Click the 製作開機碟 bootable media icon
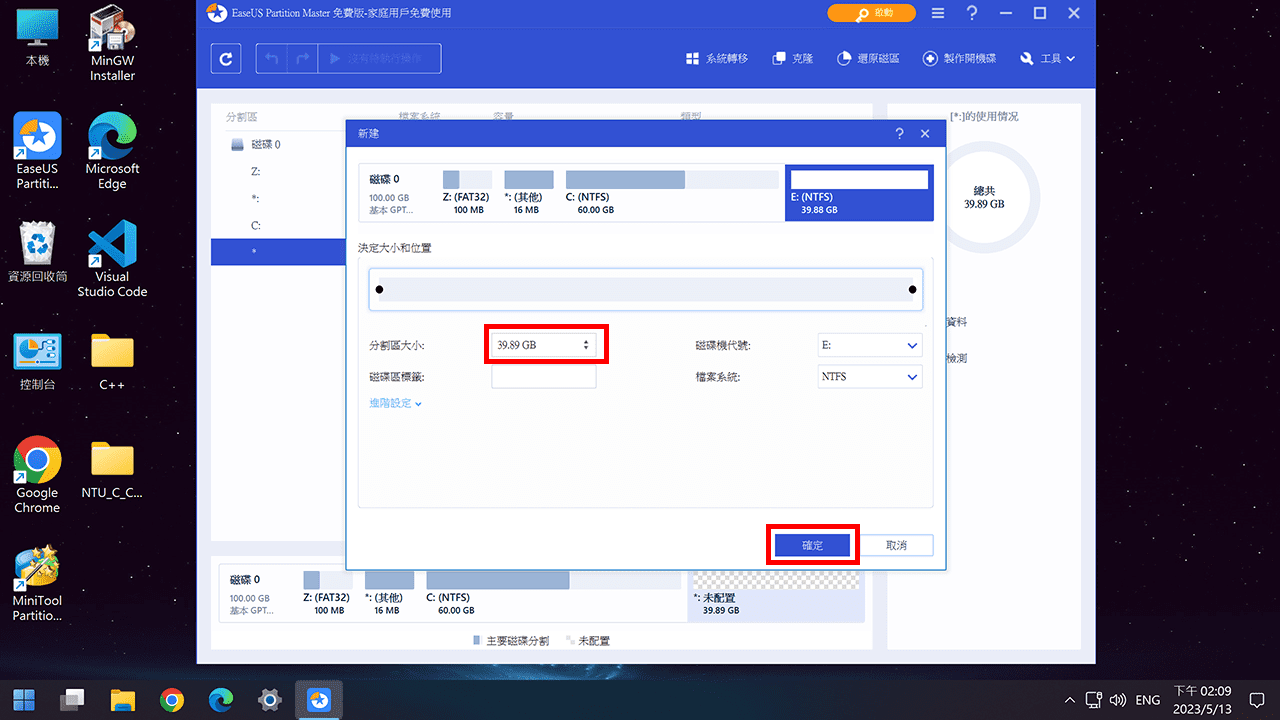 (958, 58)
